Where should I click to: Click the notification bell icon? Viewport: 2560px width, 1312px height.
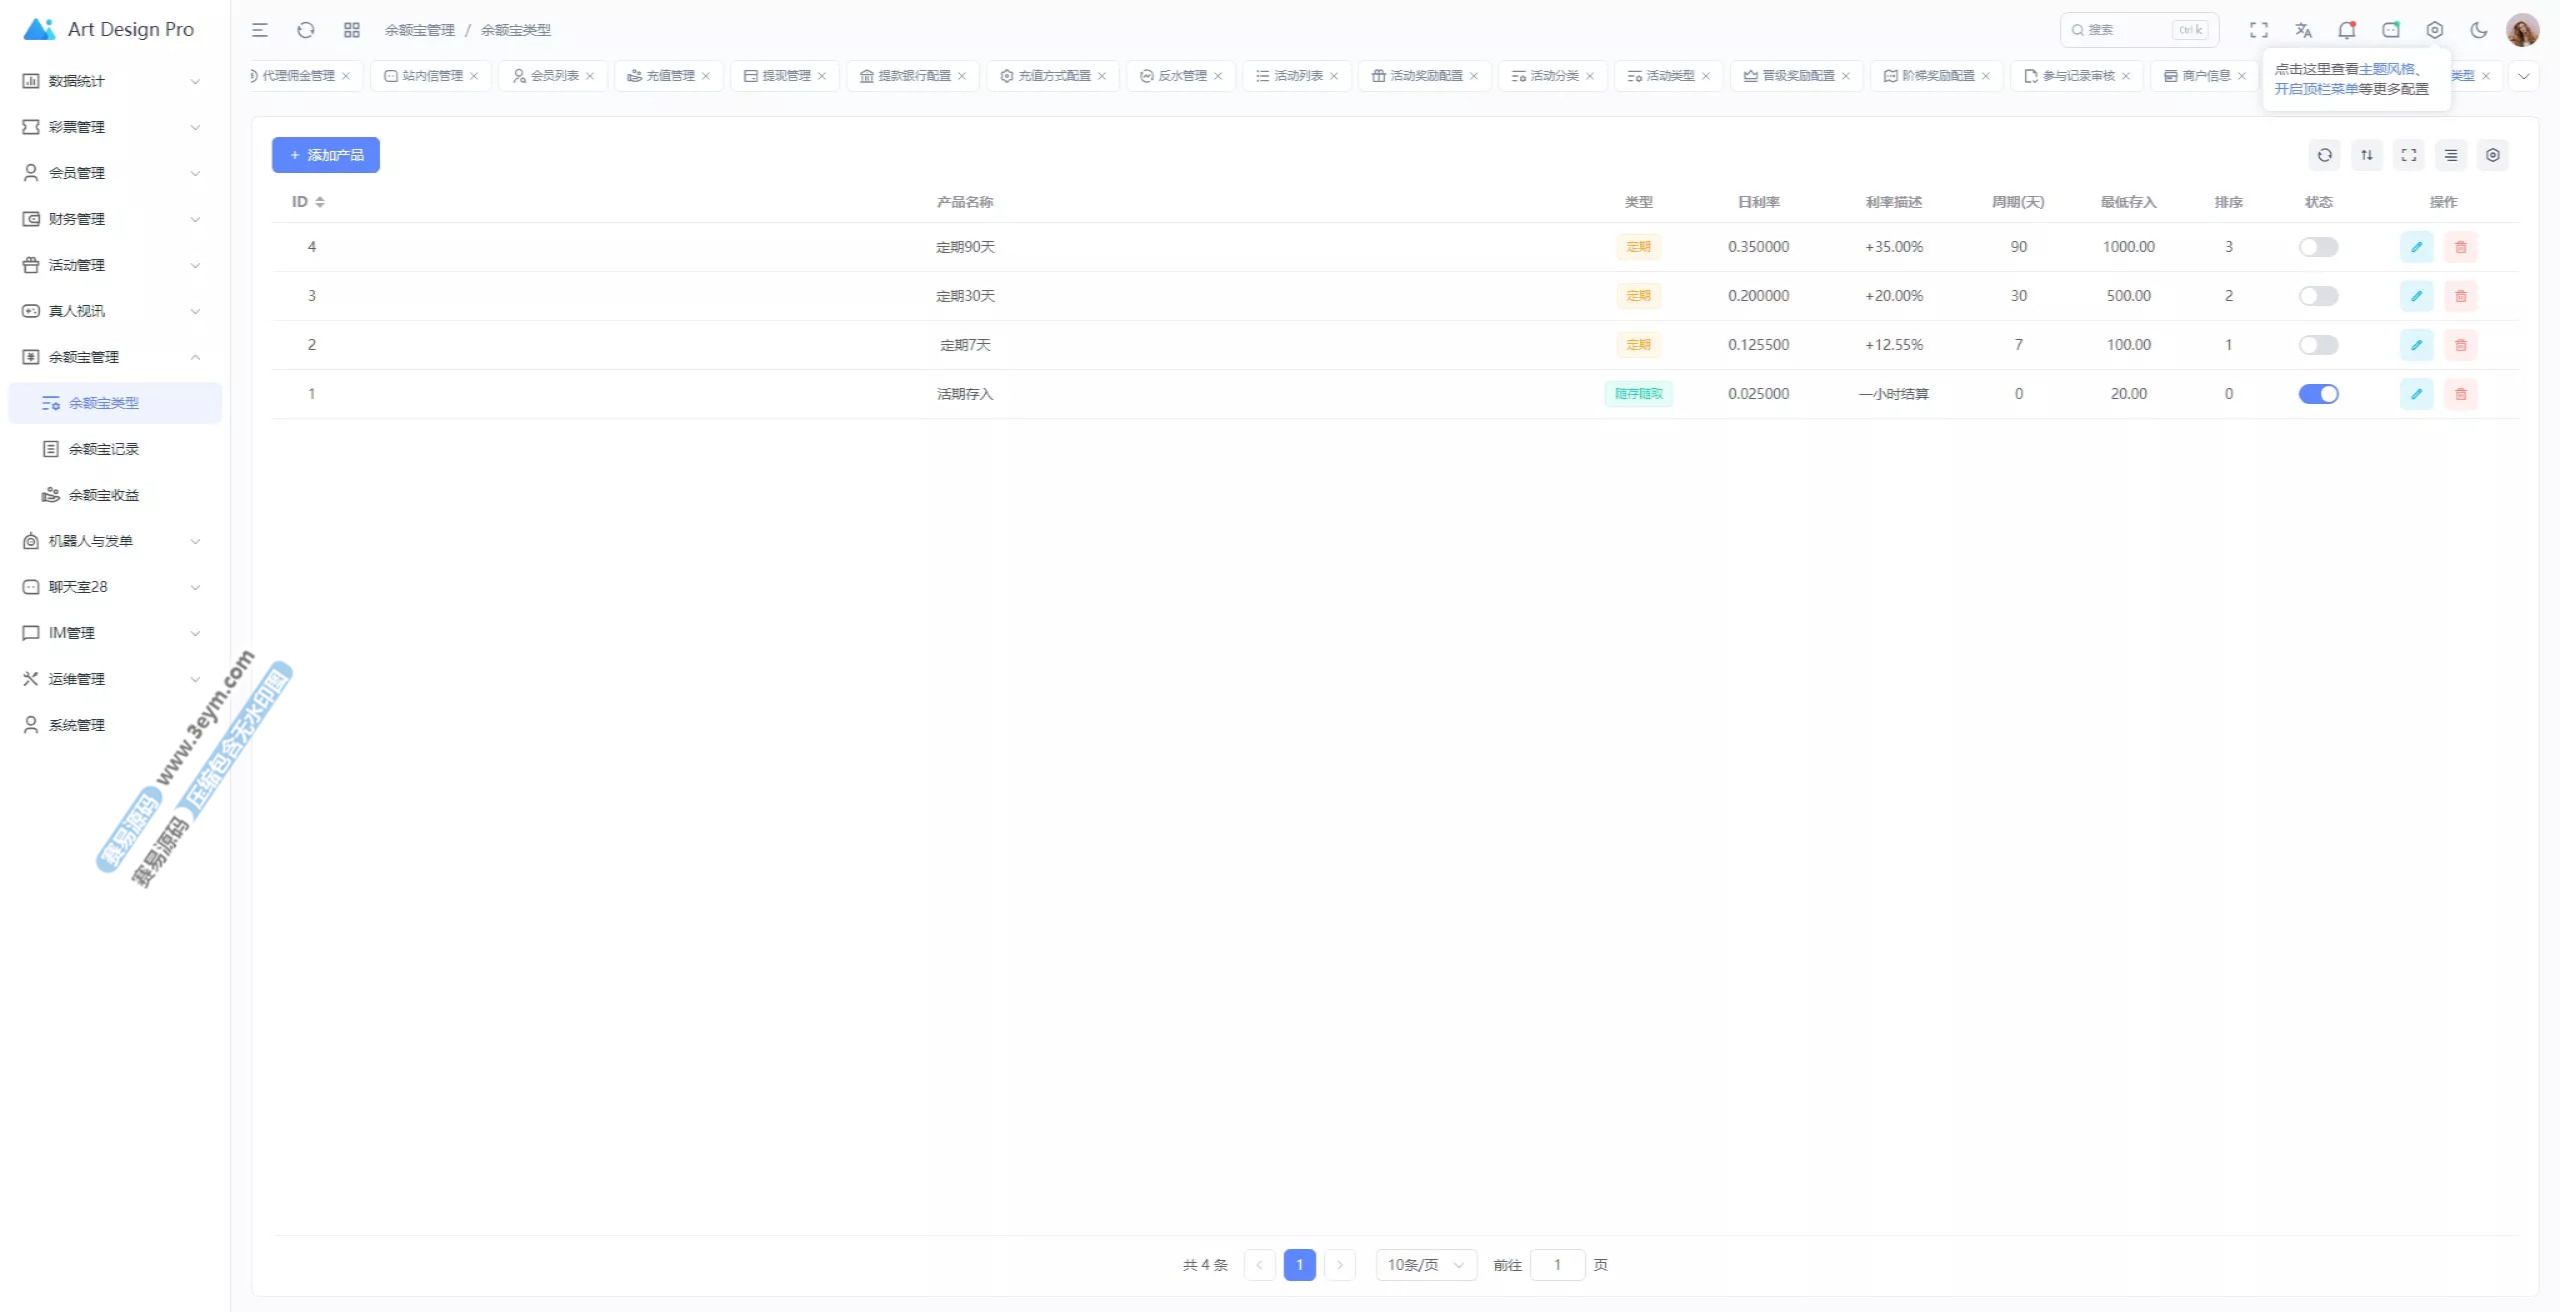click(2346, 30)
